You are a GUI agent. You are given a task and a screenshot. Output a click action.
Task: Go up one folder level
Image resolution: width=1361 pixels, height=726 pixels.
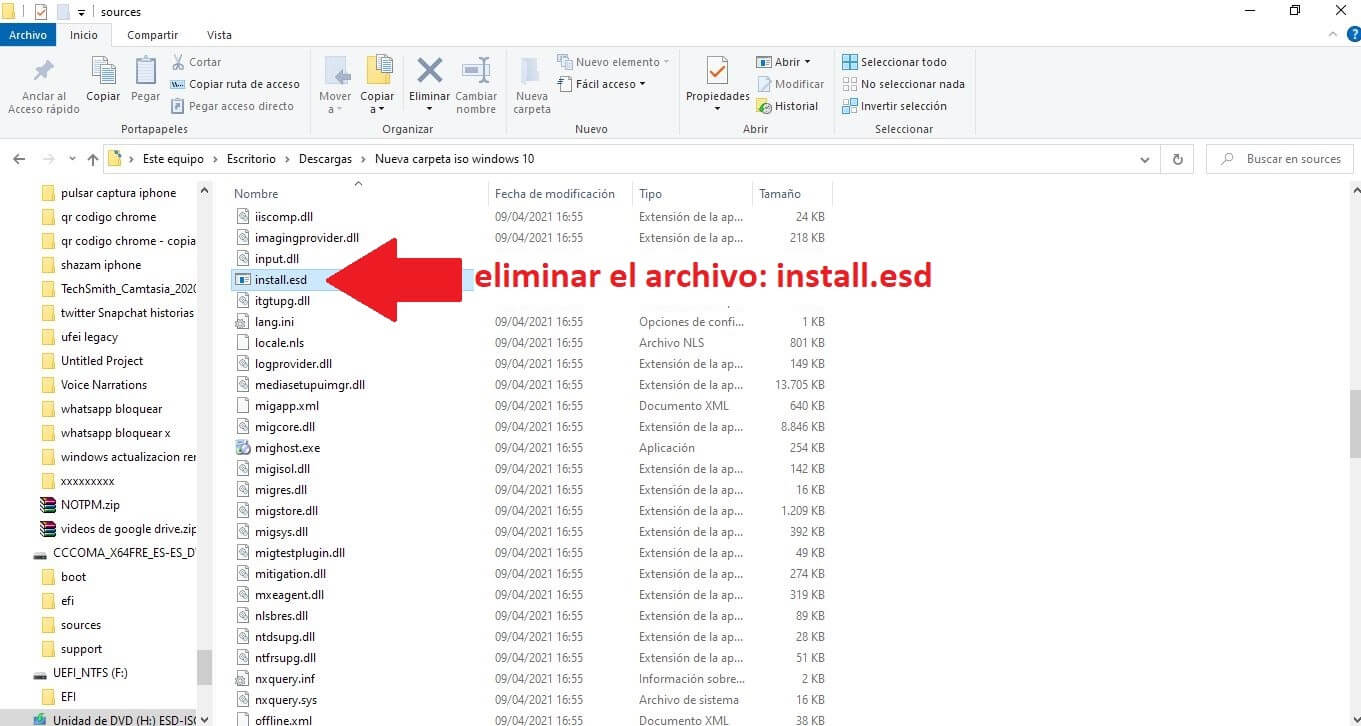[93, 159]
